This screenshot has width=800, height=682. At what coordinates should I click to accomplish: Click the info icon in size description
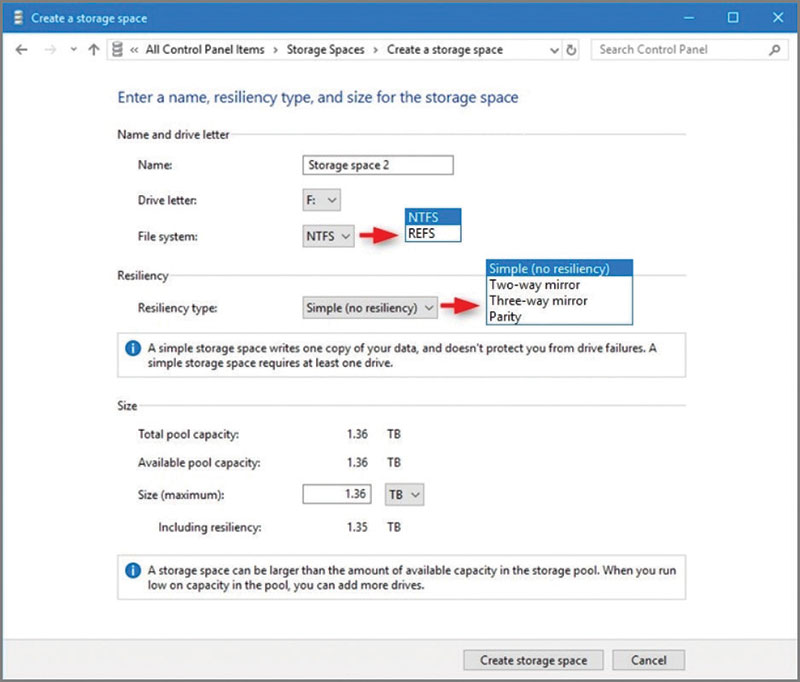click(x=132, y=570)
